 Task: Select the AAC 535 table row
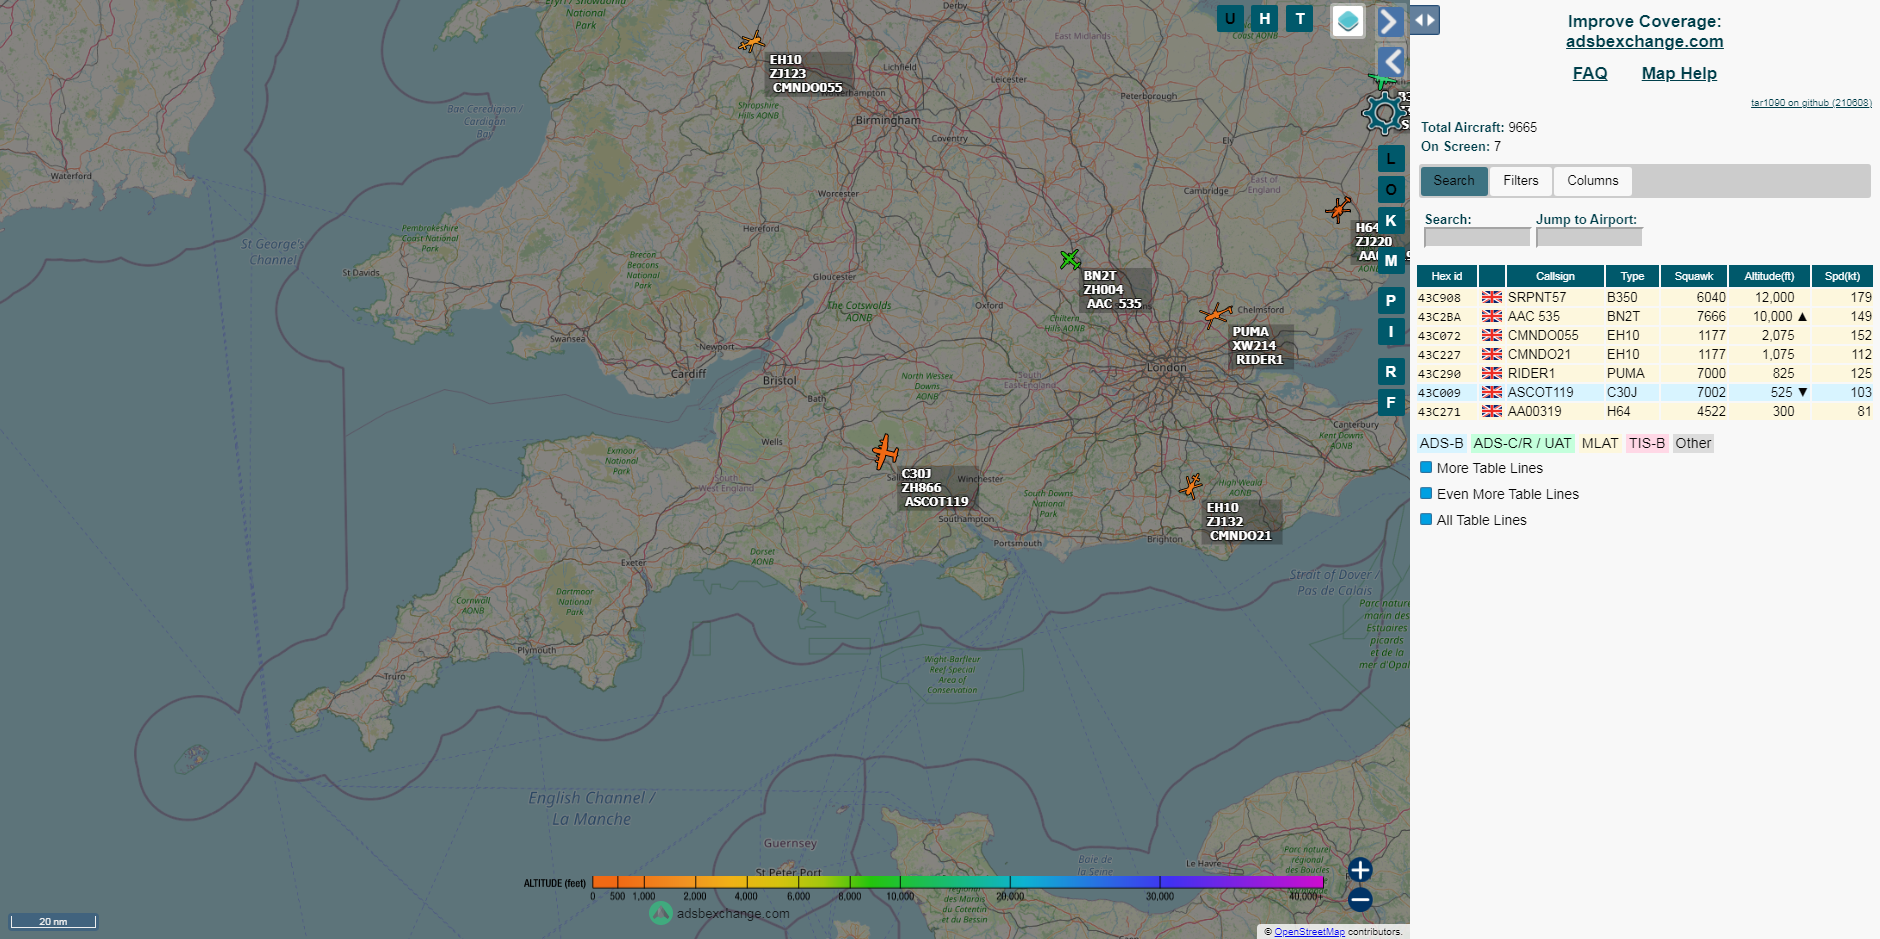coord(1645,316)
